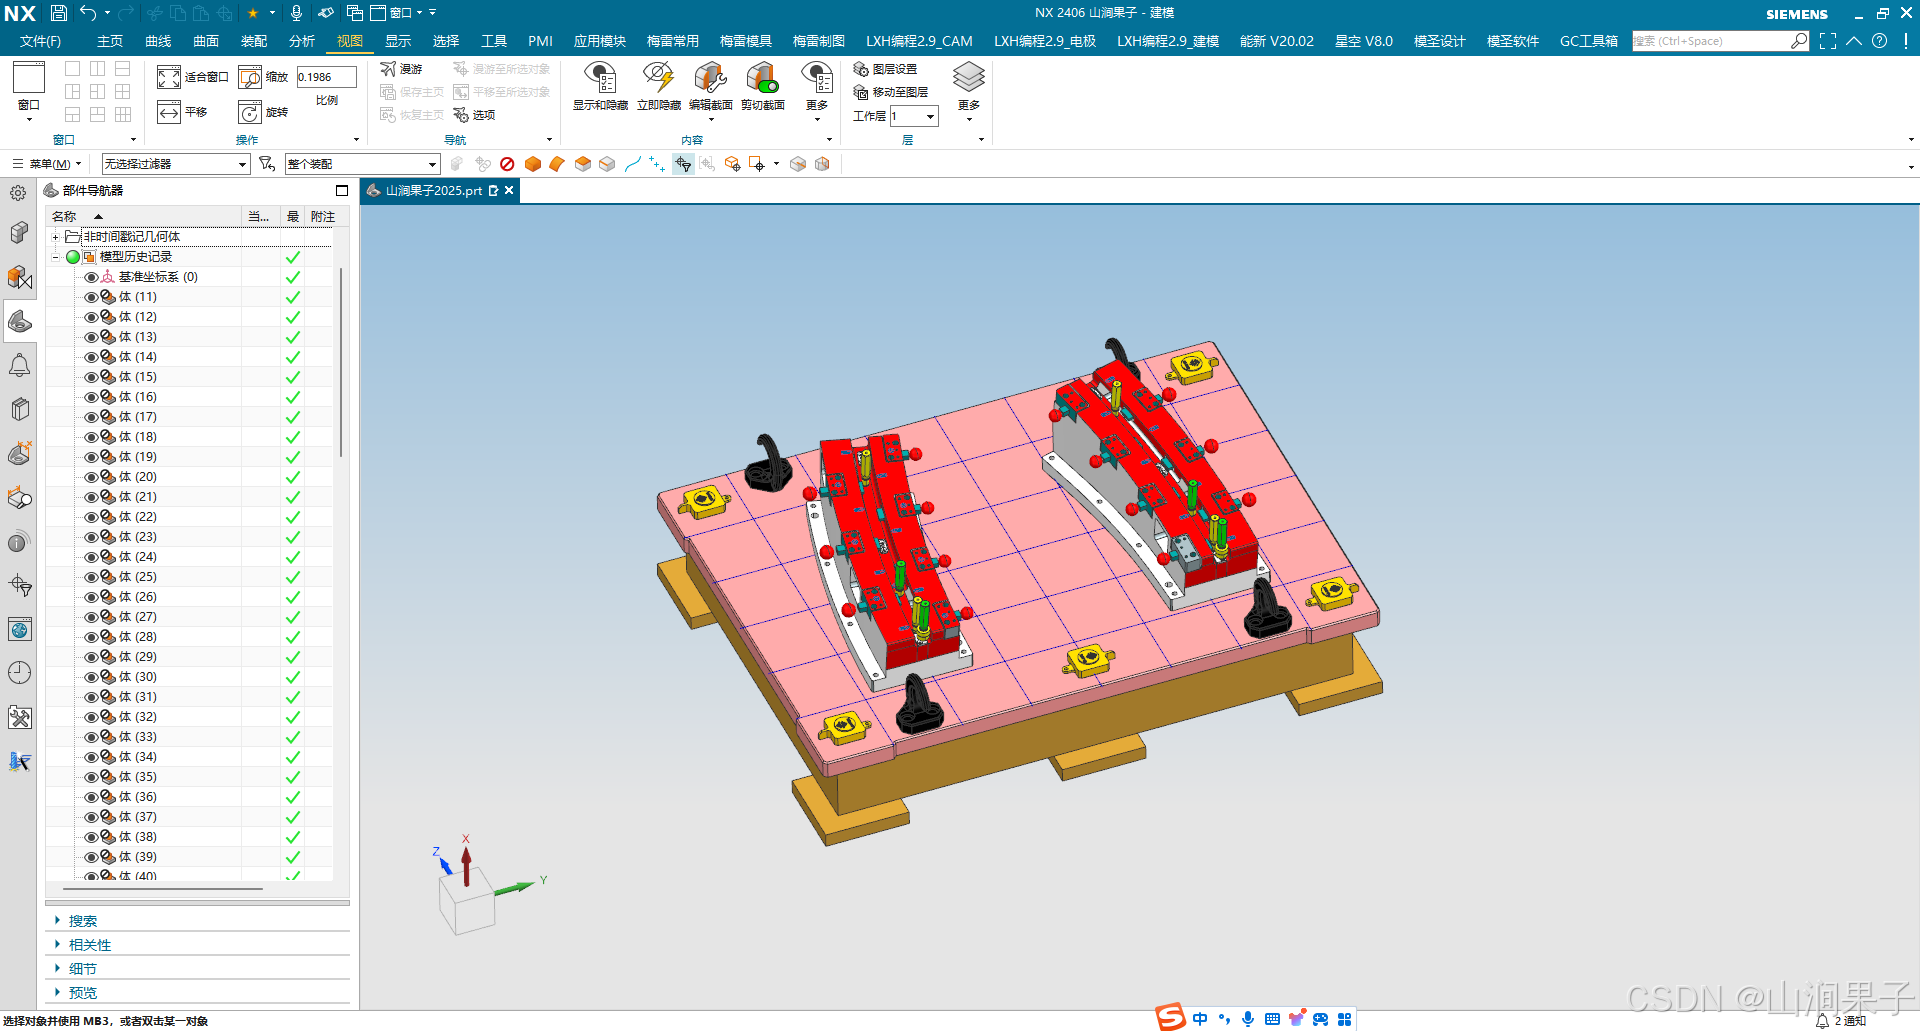Open the navigator settings gear icon
Viewport: 1920px width, 1031px height.
(x=18, y=193)
